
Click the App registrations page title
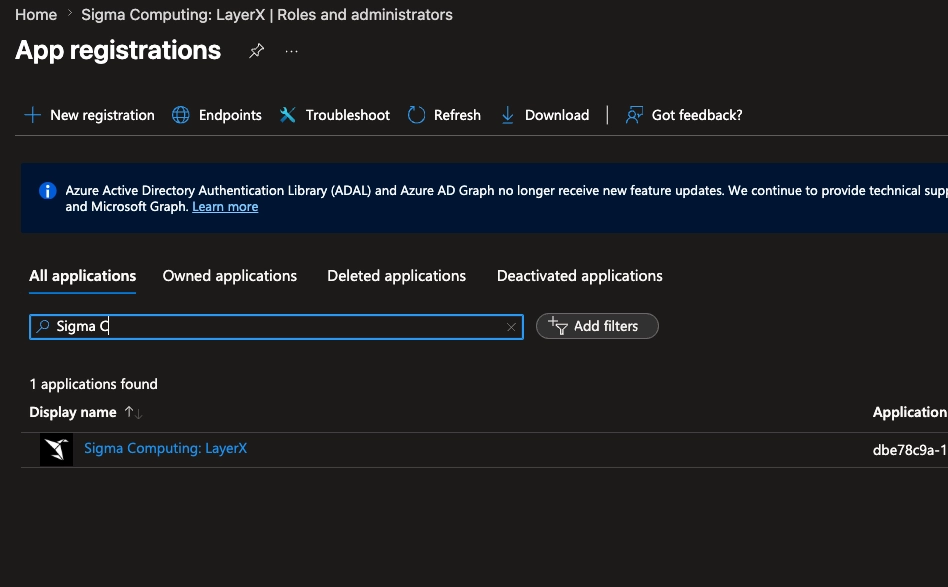tap(118, 50)
